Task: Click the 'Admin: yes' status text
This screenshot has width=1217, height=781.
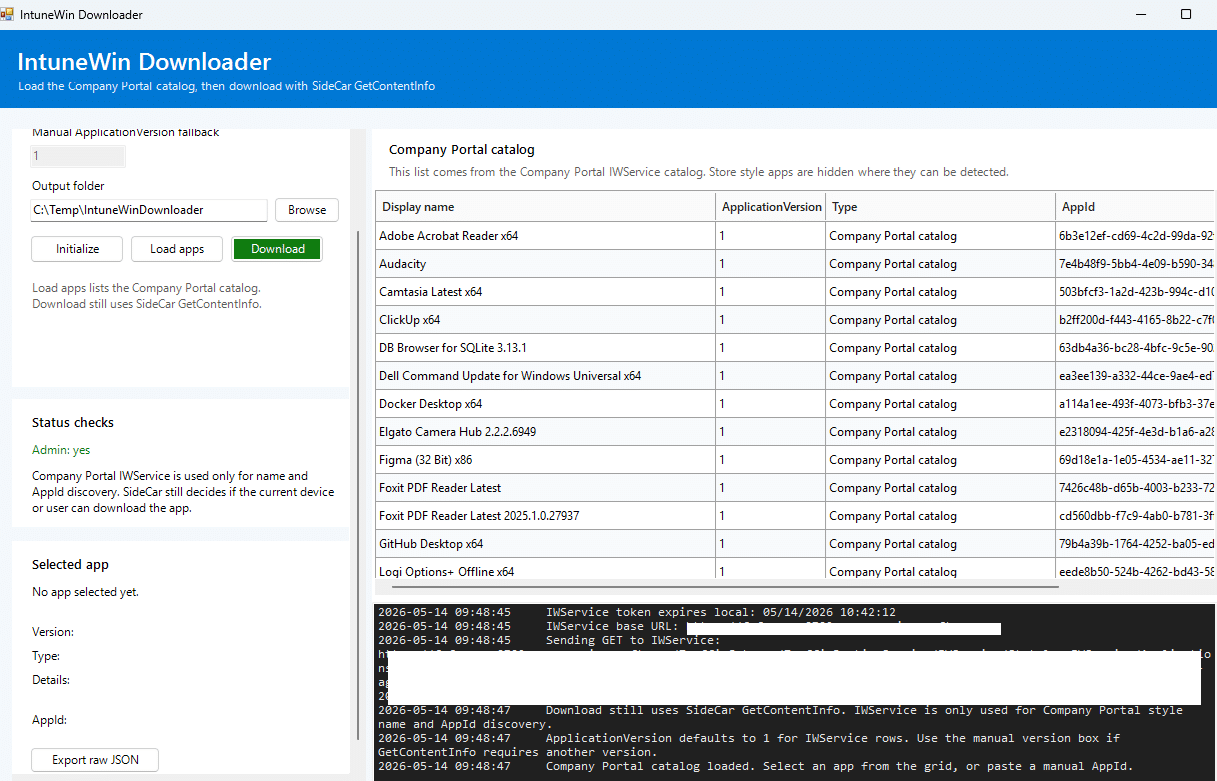Action: point(61,450)
